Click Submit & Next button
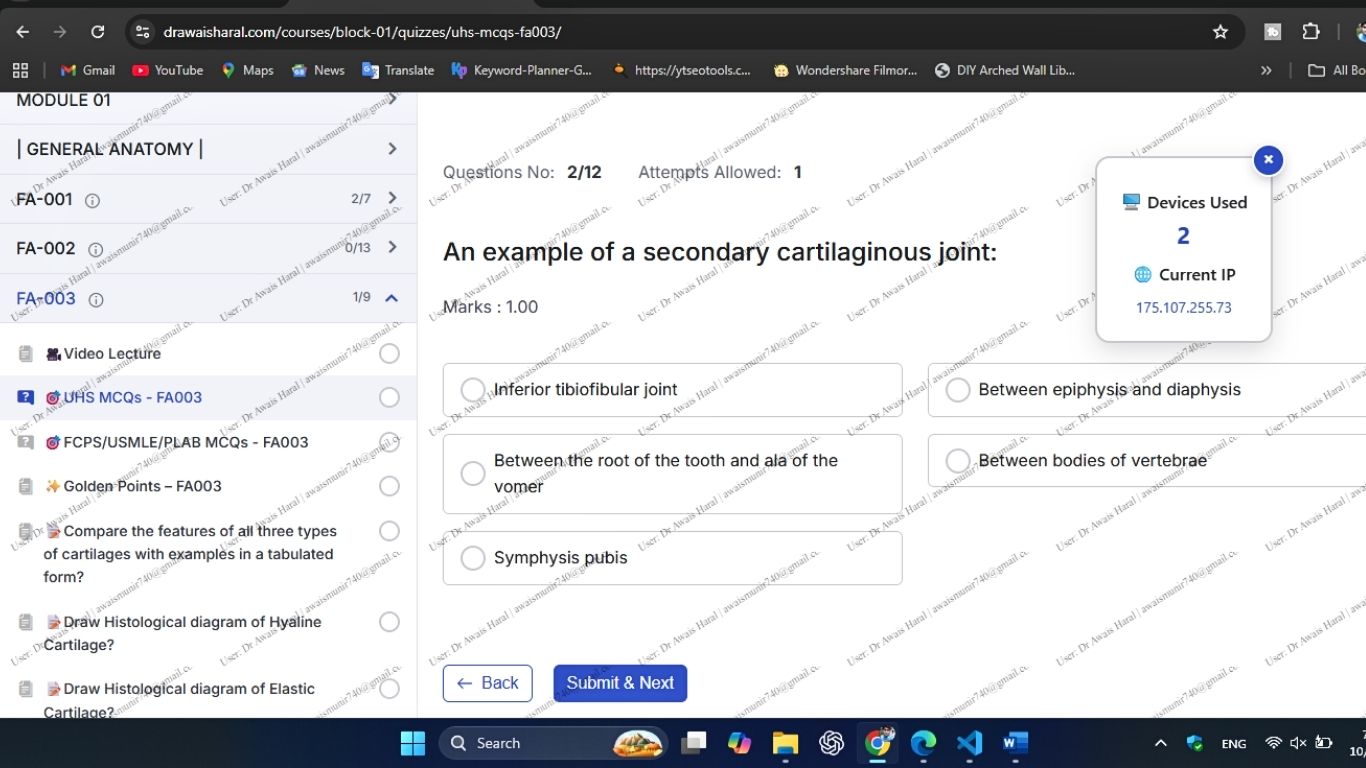Viewport: 1366px width, 768px height. pos(620,683)
